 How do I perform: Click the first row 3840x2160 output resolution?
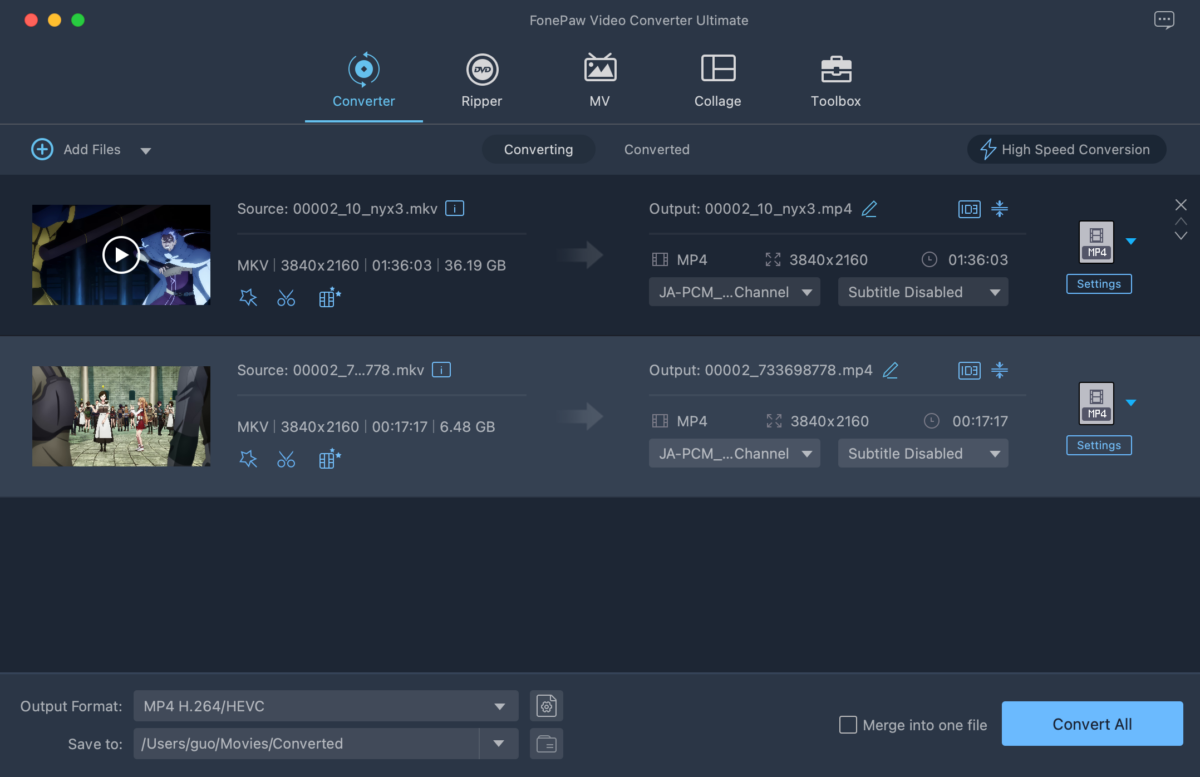(828, 260)
